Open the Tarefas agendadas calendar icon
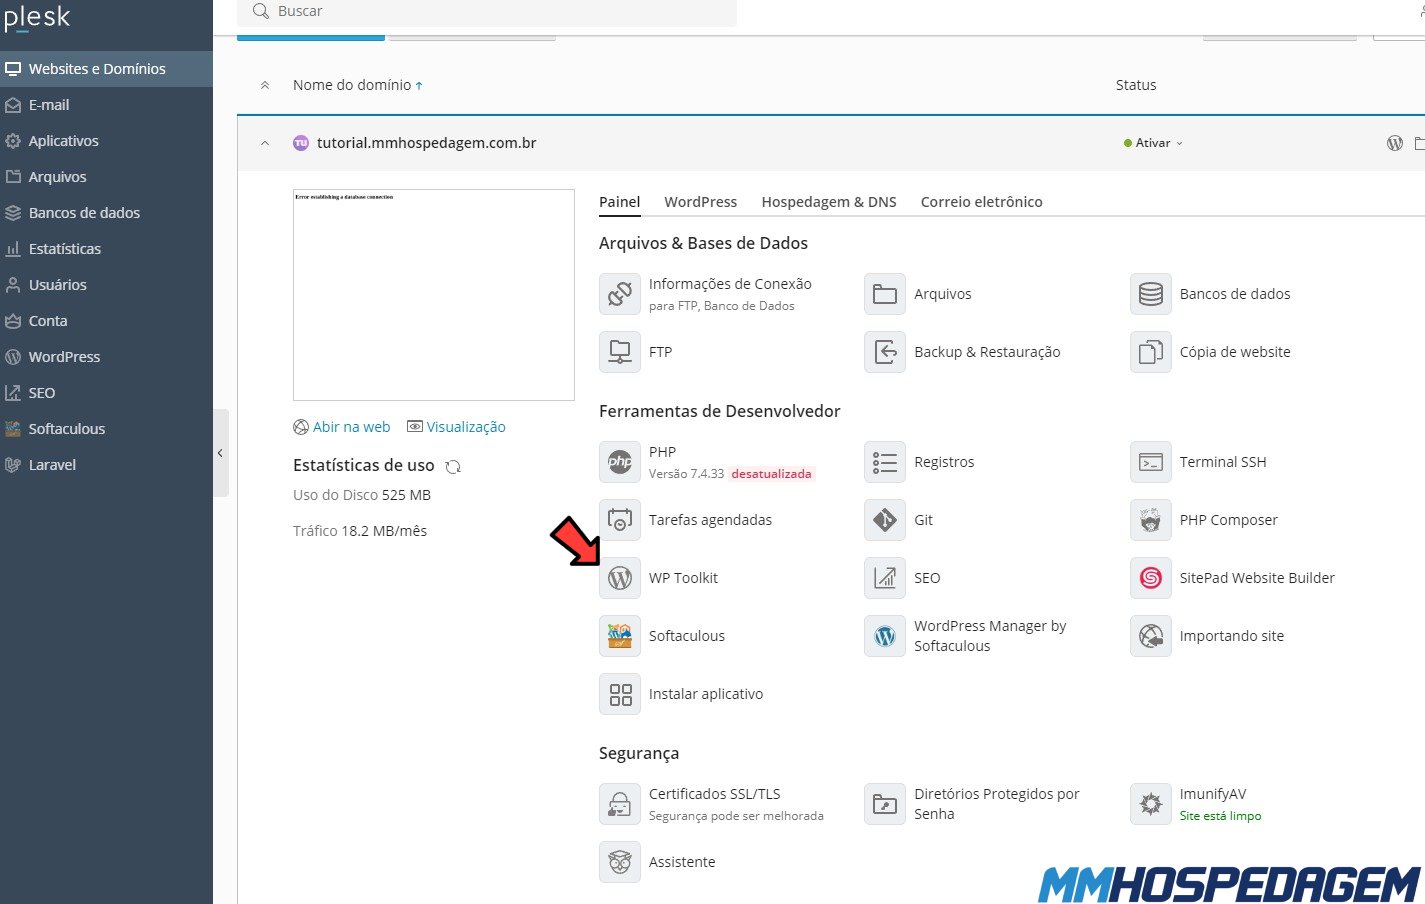This screenshot has height=904, width=1425. [620, 520]
